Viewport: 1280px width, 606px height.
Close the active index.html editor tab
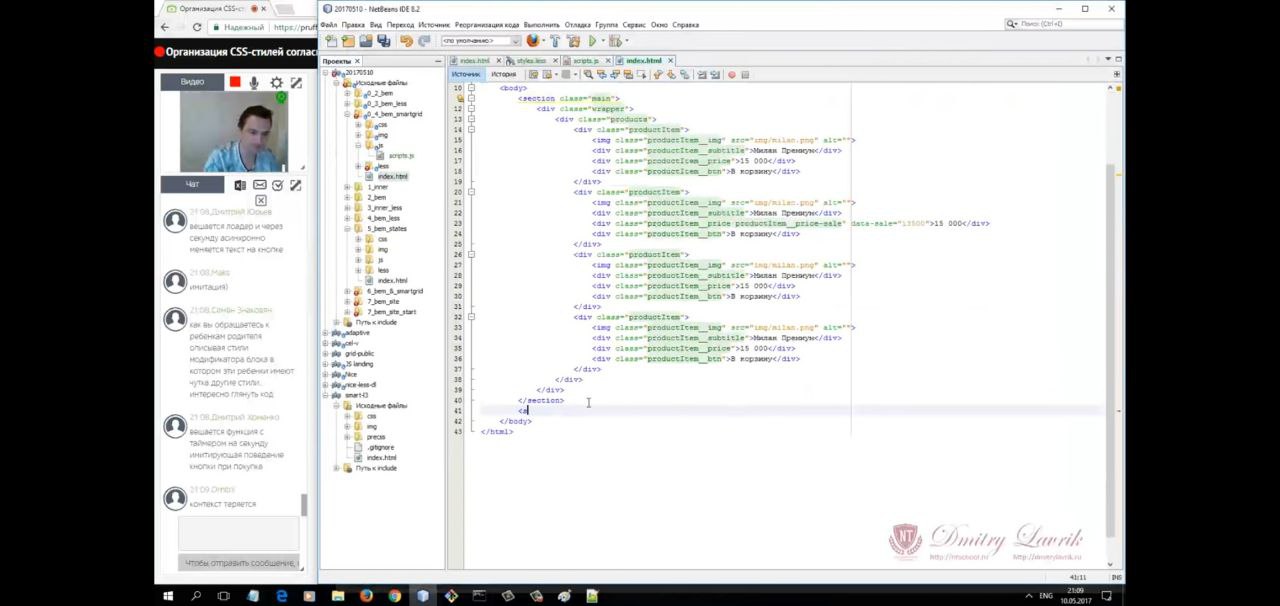[x=670, y=61]
